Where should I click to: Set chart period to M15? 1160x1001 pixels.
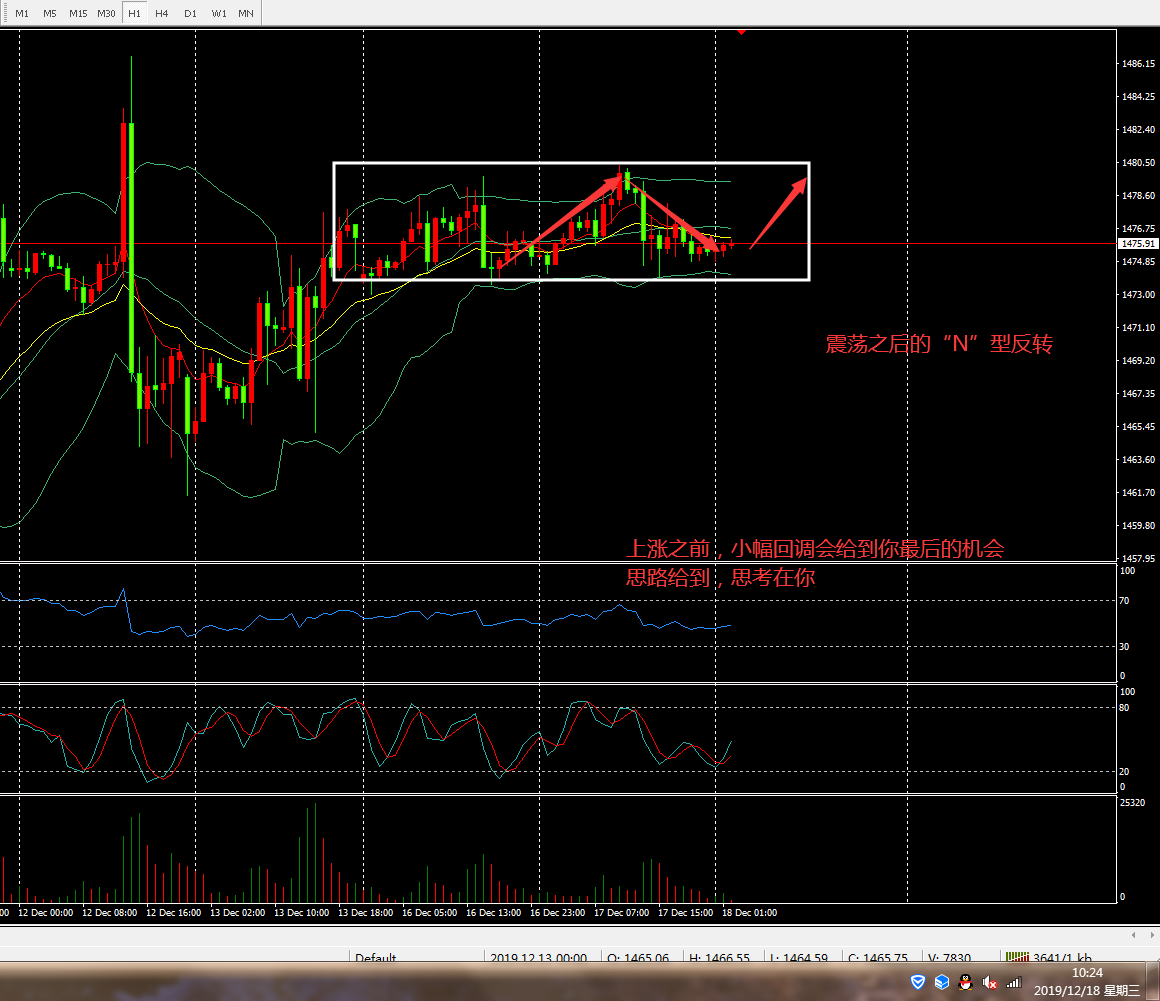click(78, 13)
